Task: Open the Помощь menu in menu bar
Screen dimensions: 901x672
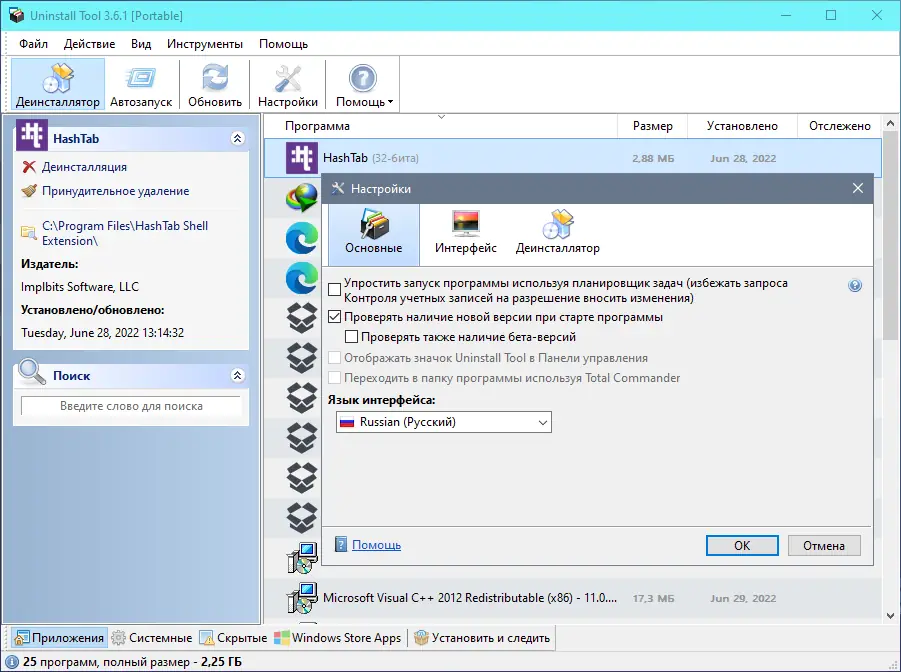Action: point(283,44)
